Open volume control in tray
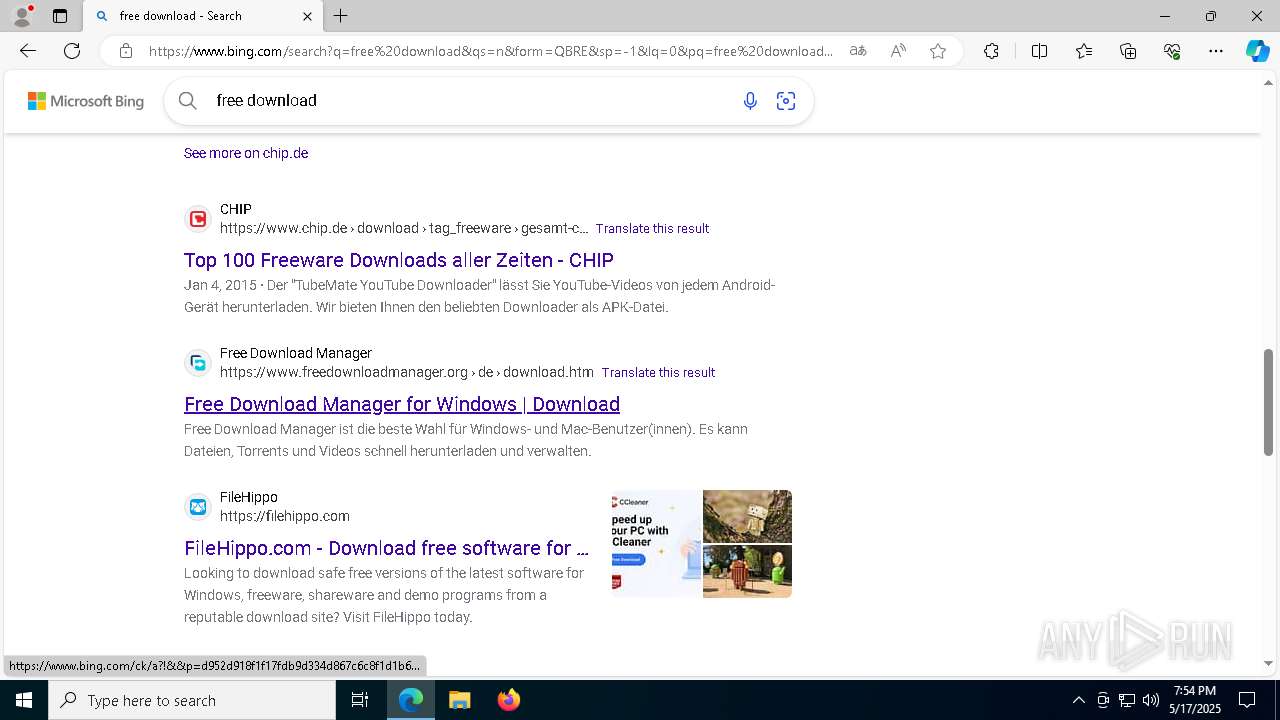Screen dimensions: 1280x720 click(x=1151, y=700)
